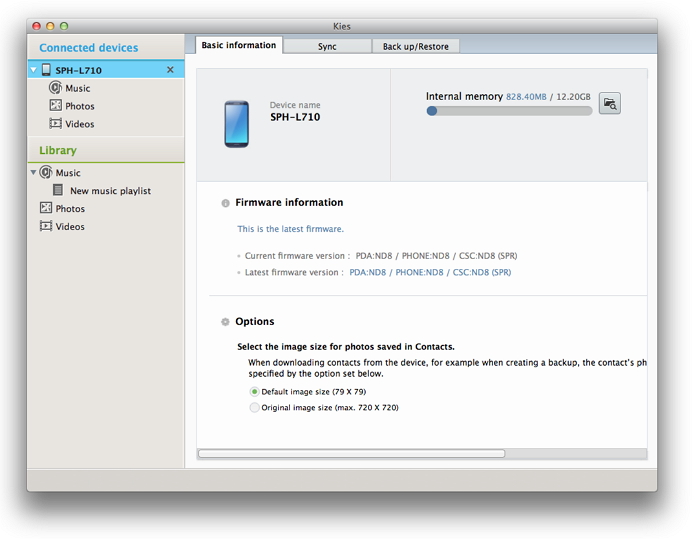Click the Library Music disc icon
The width and height of the screenshot is (700, 539).
tap(46, 172)
